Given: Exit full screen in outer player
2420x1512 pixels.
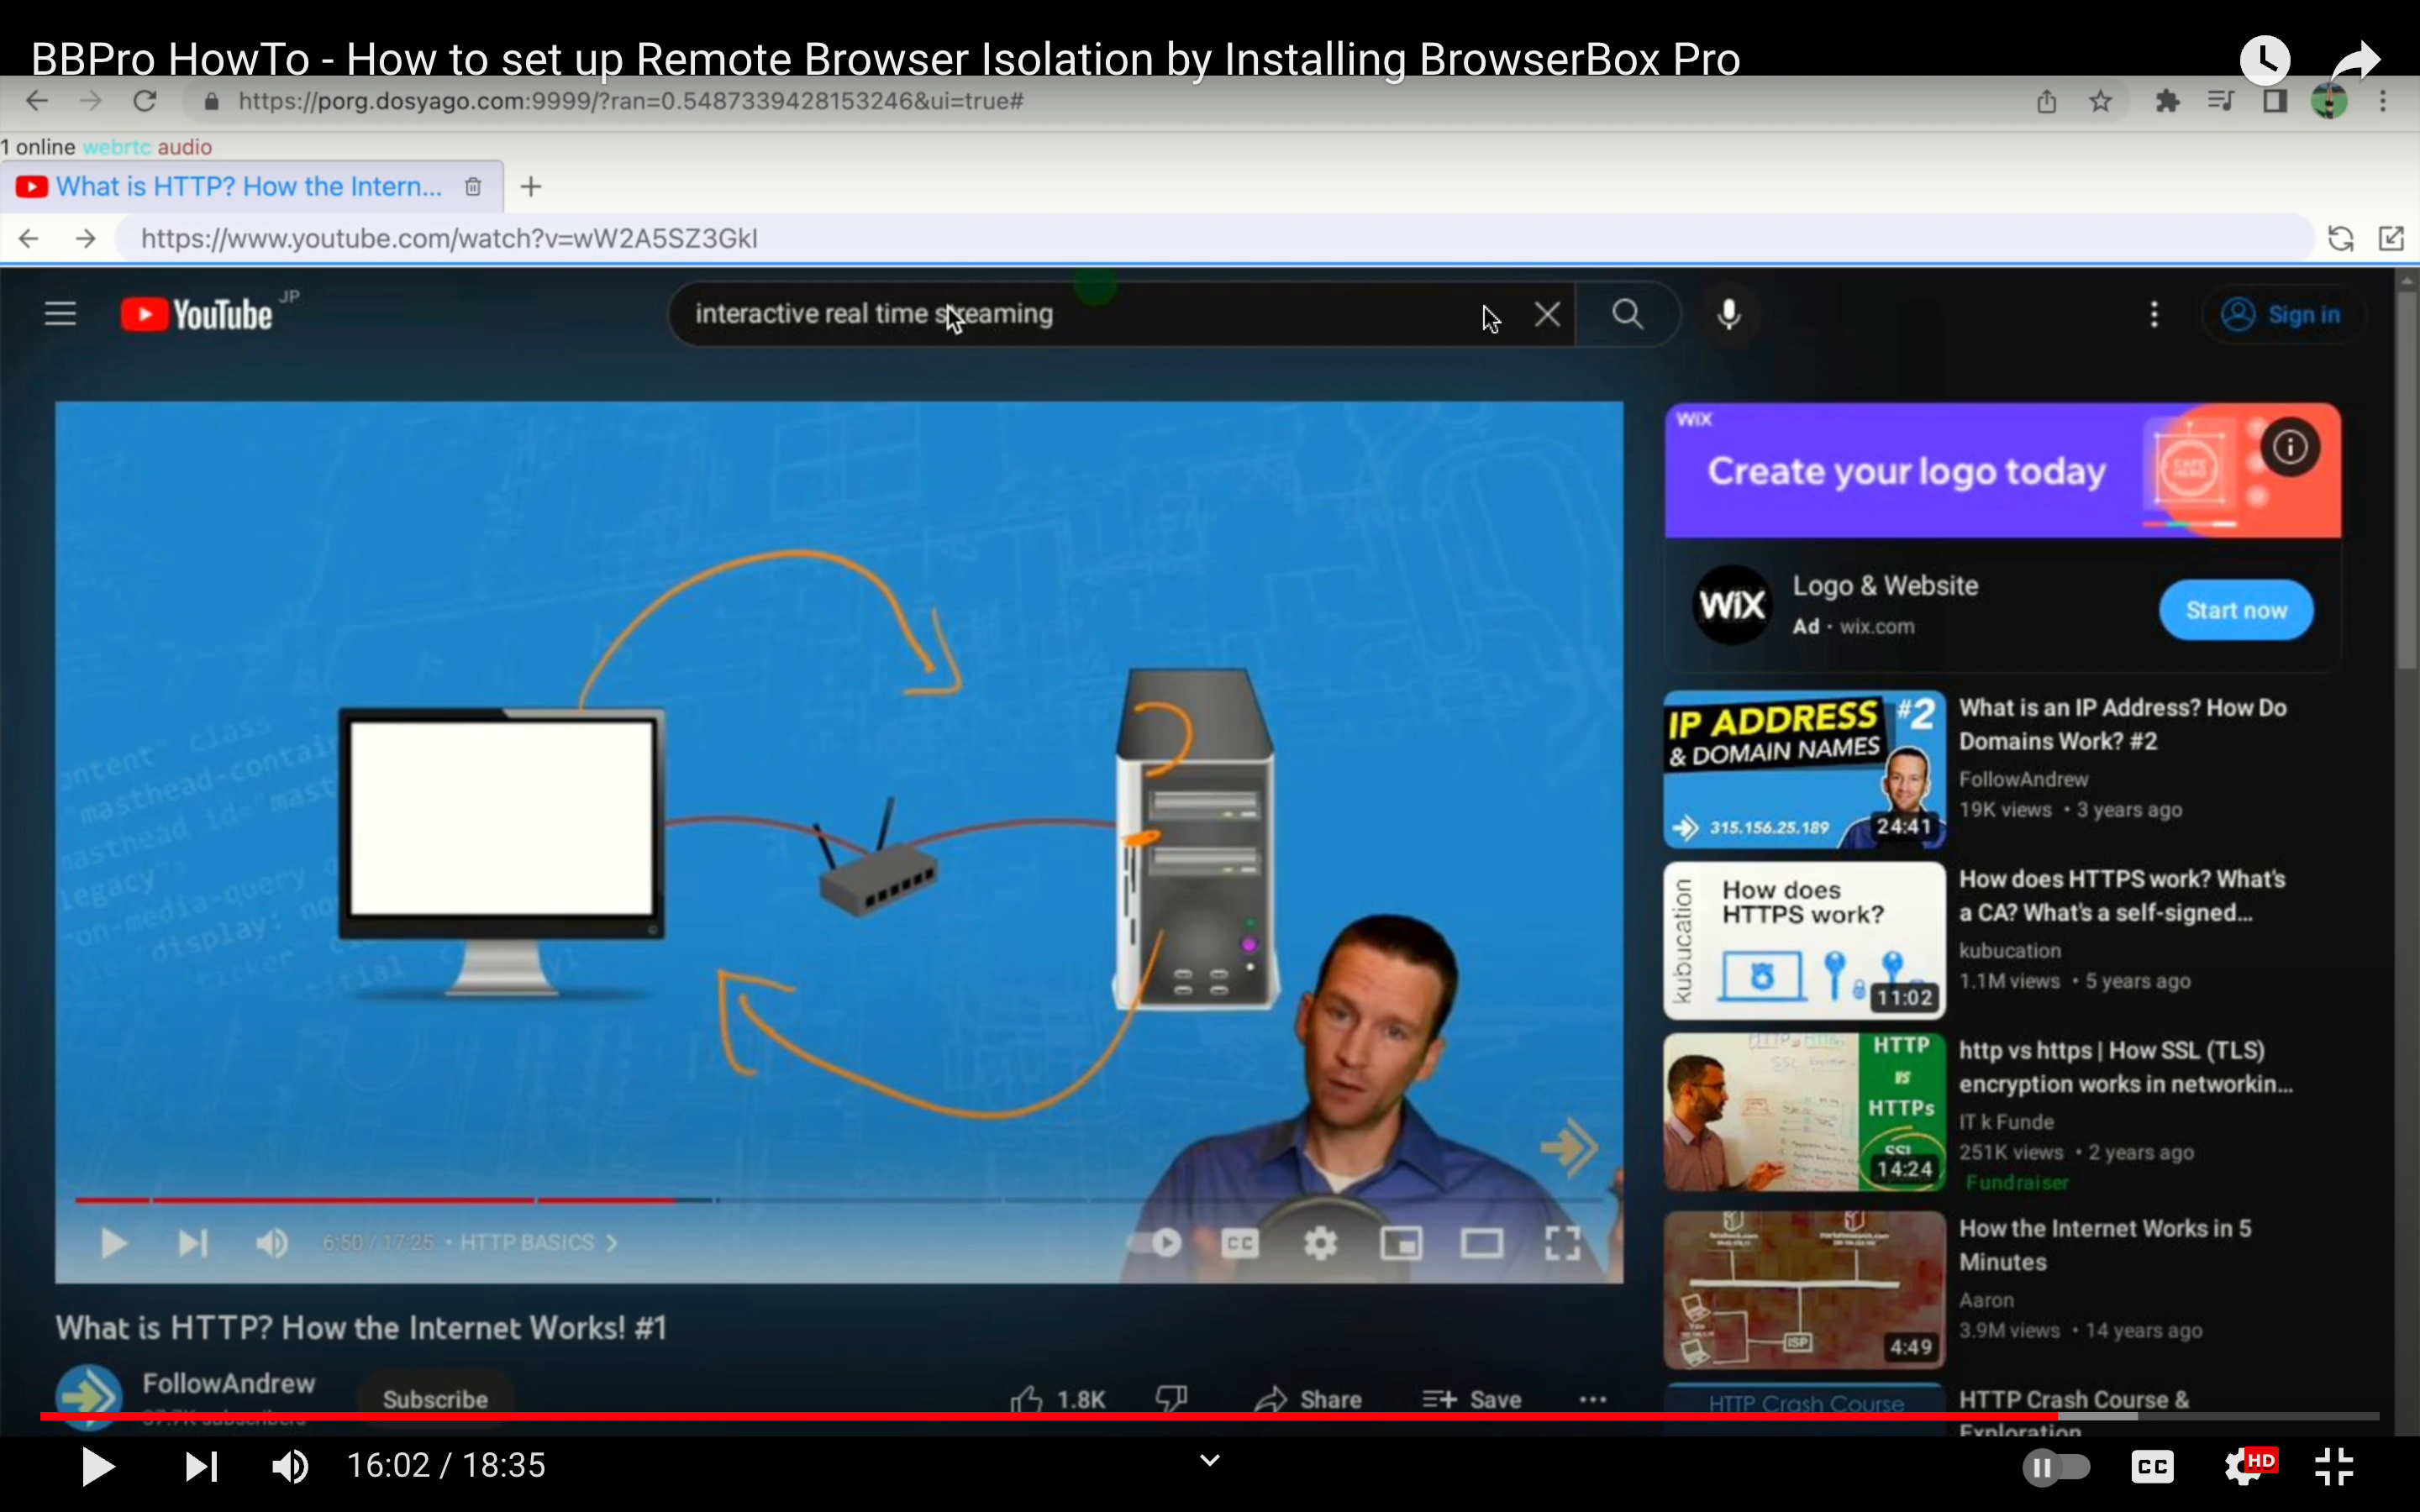Looking at the screenshot, I should [2334, 1467].
